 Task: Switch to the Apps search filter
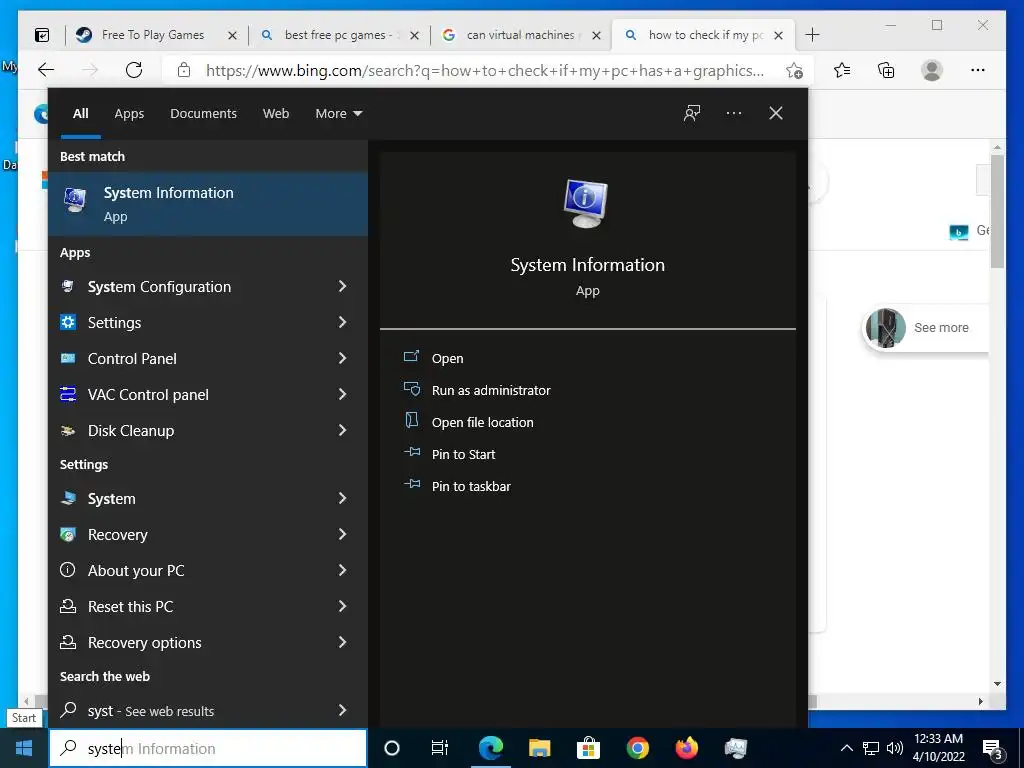(129, 114)
